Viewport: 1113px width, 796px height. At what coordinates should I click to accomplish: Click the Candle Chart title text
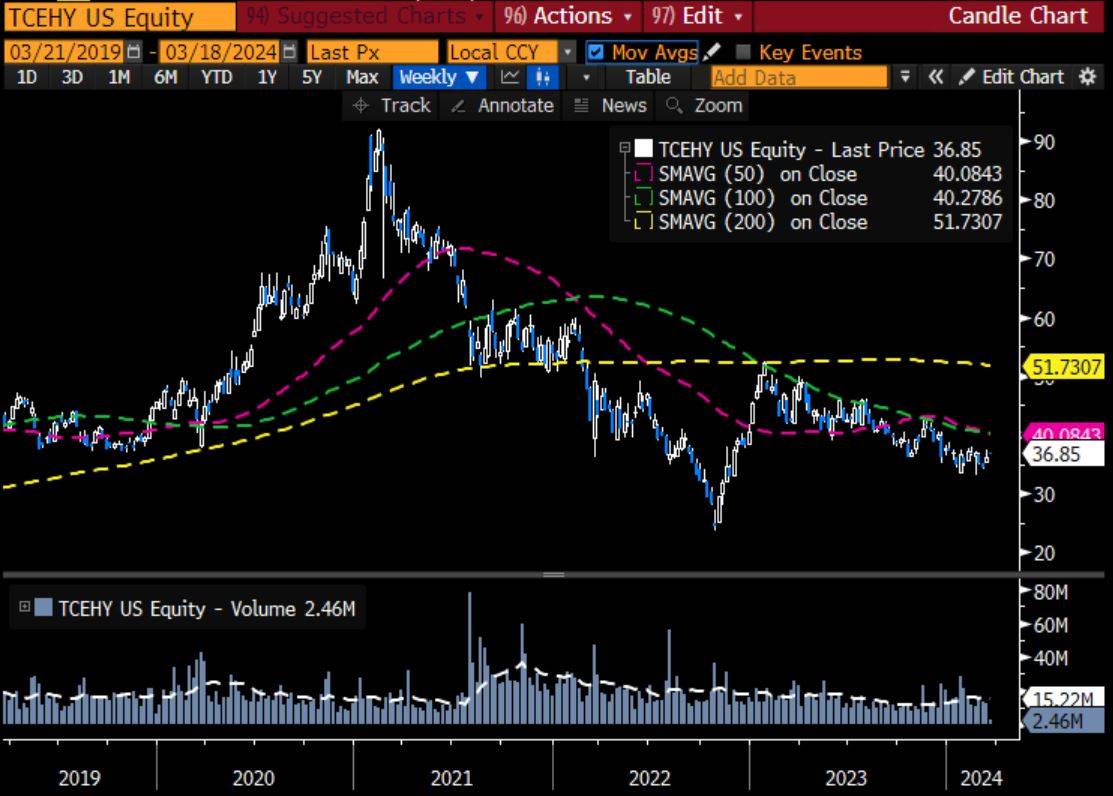click(1018, 16)
